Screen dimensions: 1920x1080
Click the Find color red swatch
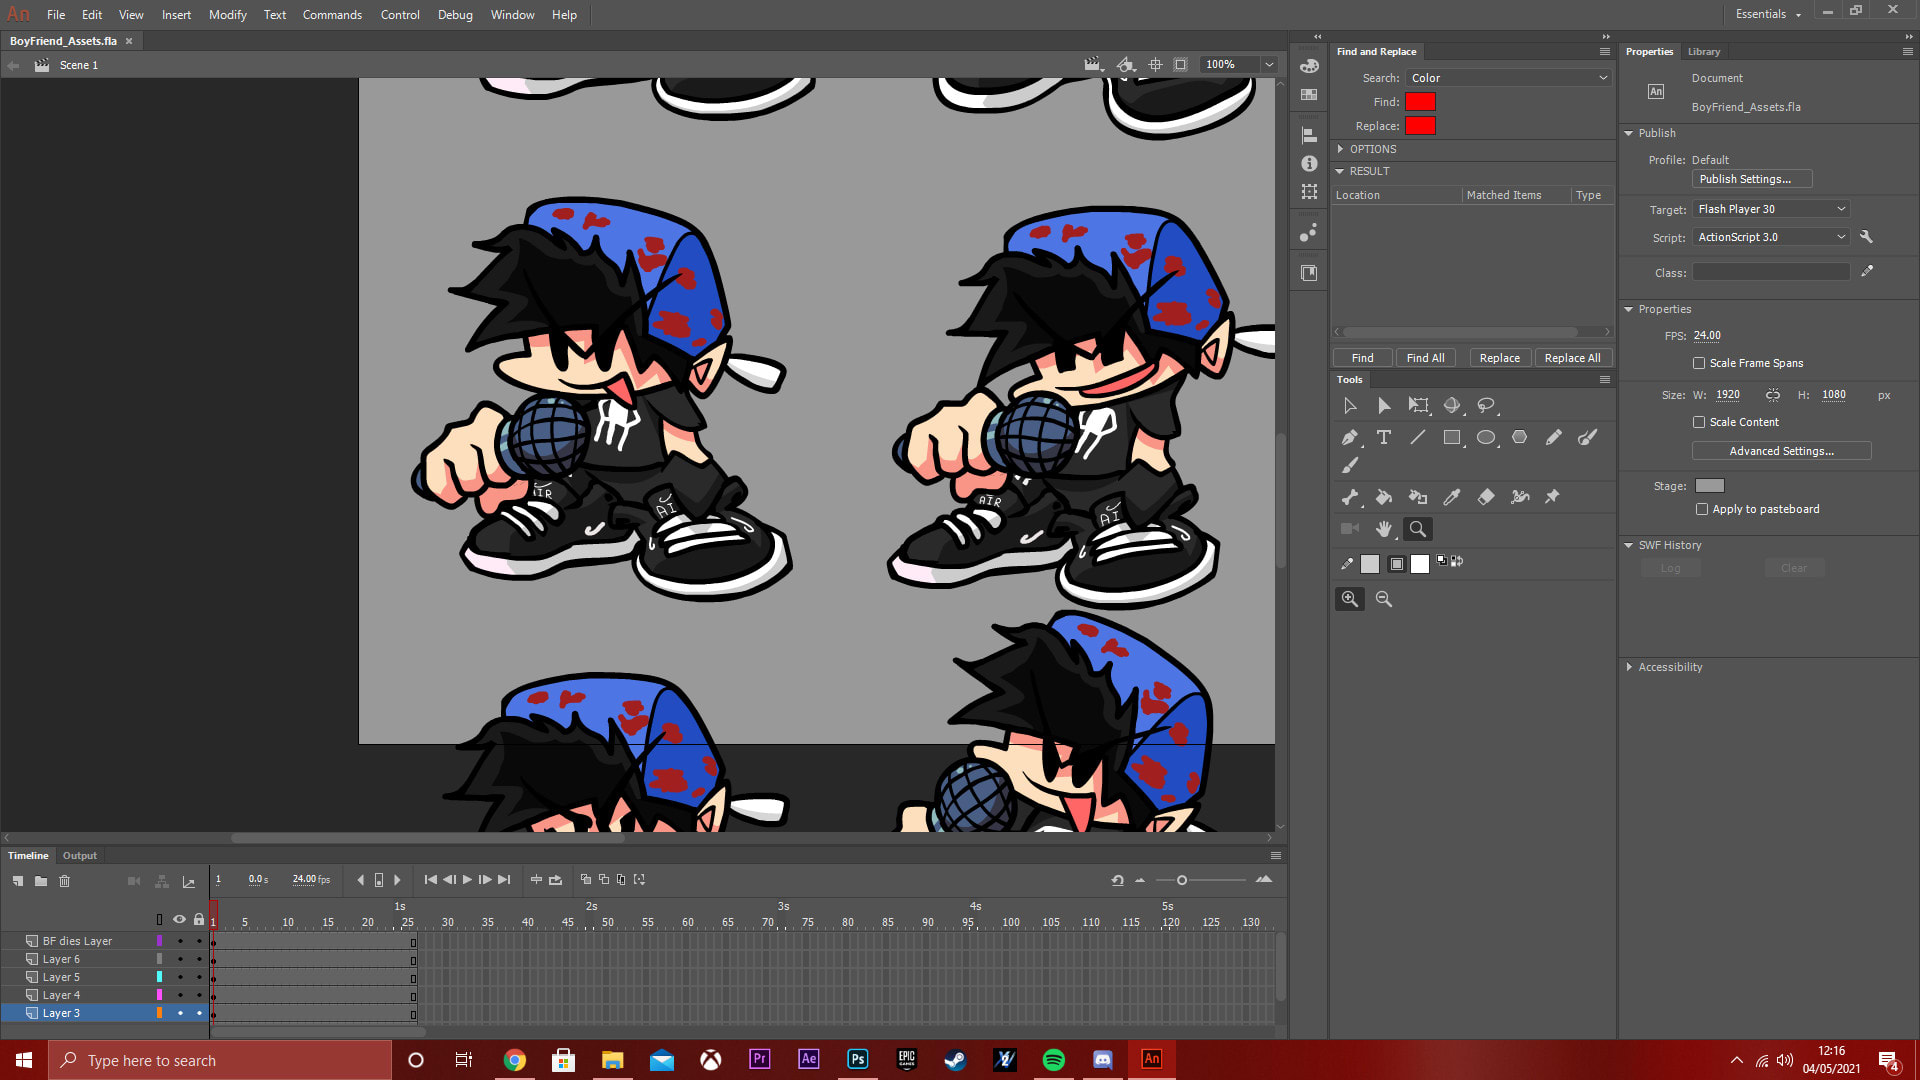coord(1420,102)
